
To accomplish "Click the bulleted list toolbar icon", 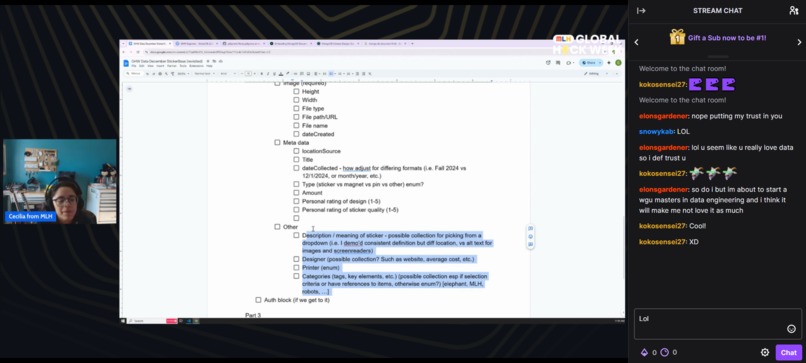I will (x=340, y=74).
